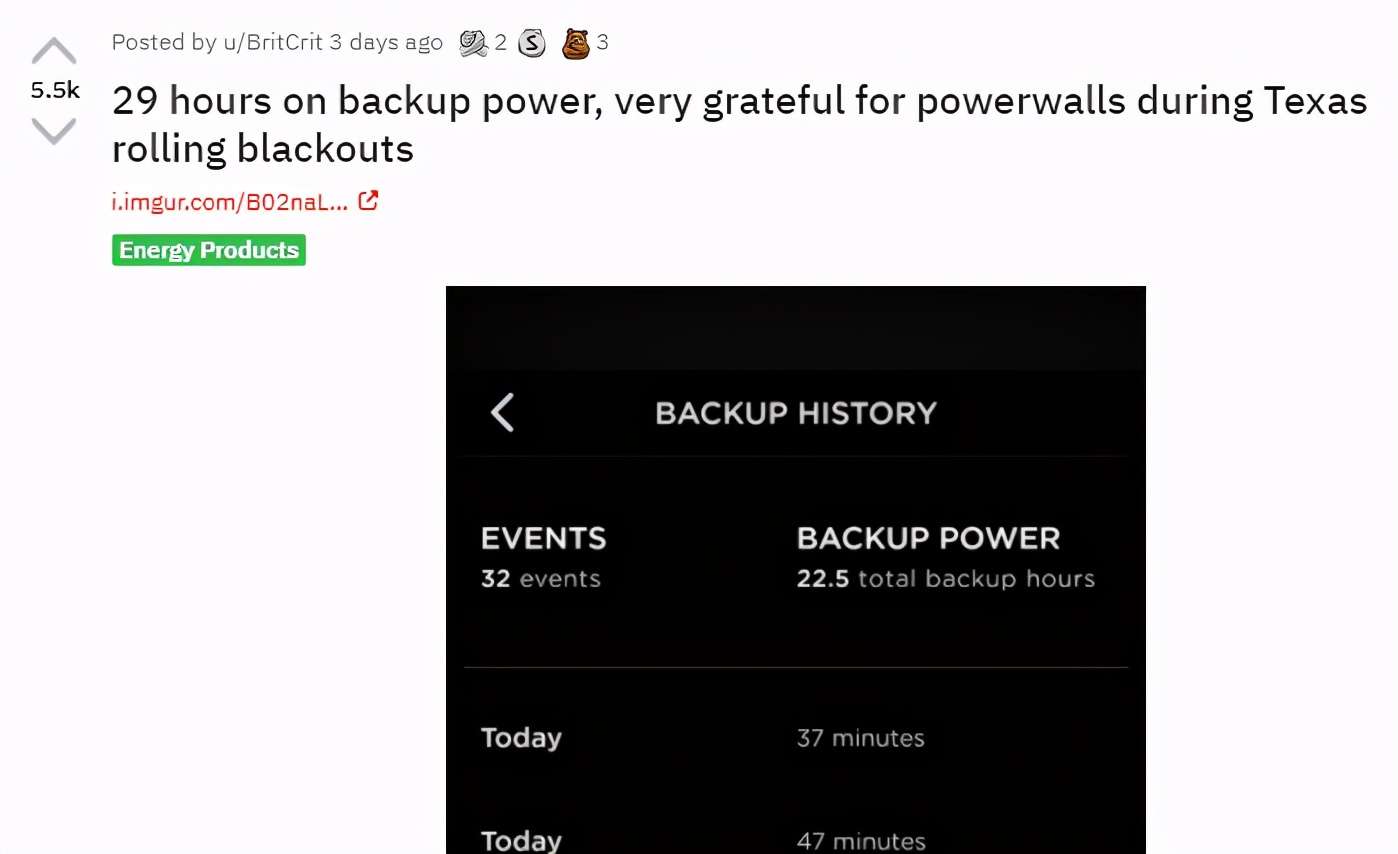Screen dimensions: 1398x854
Task: Click the 5.5k vote score
Action: (54, 91)
